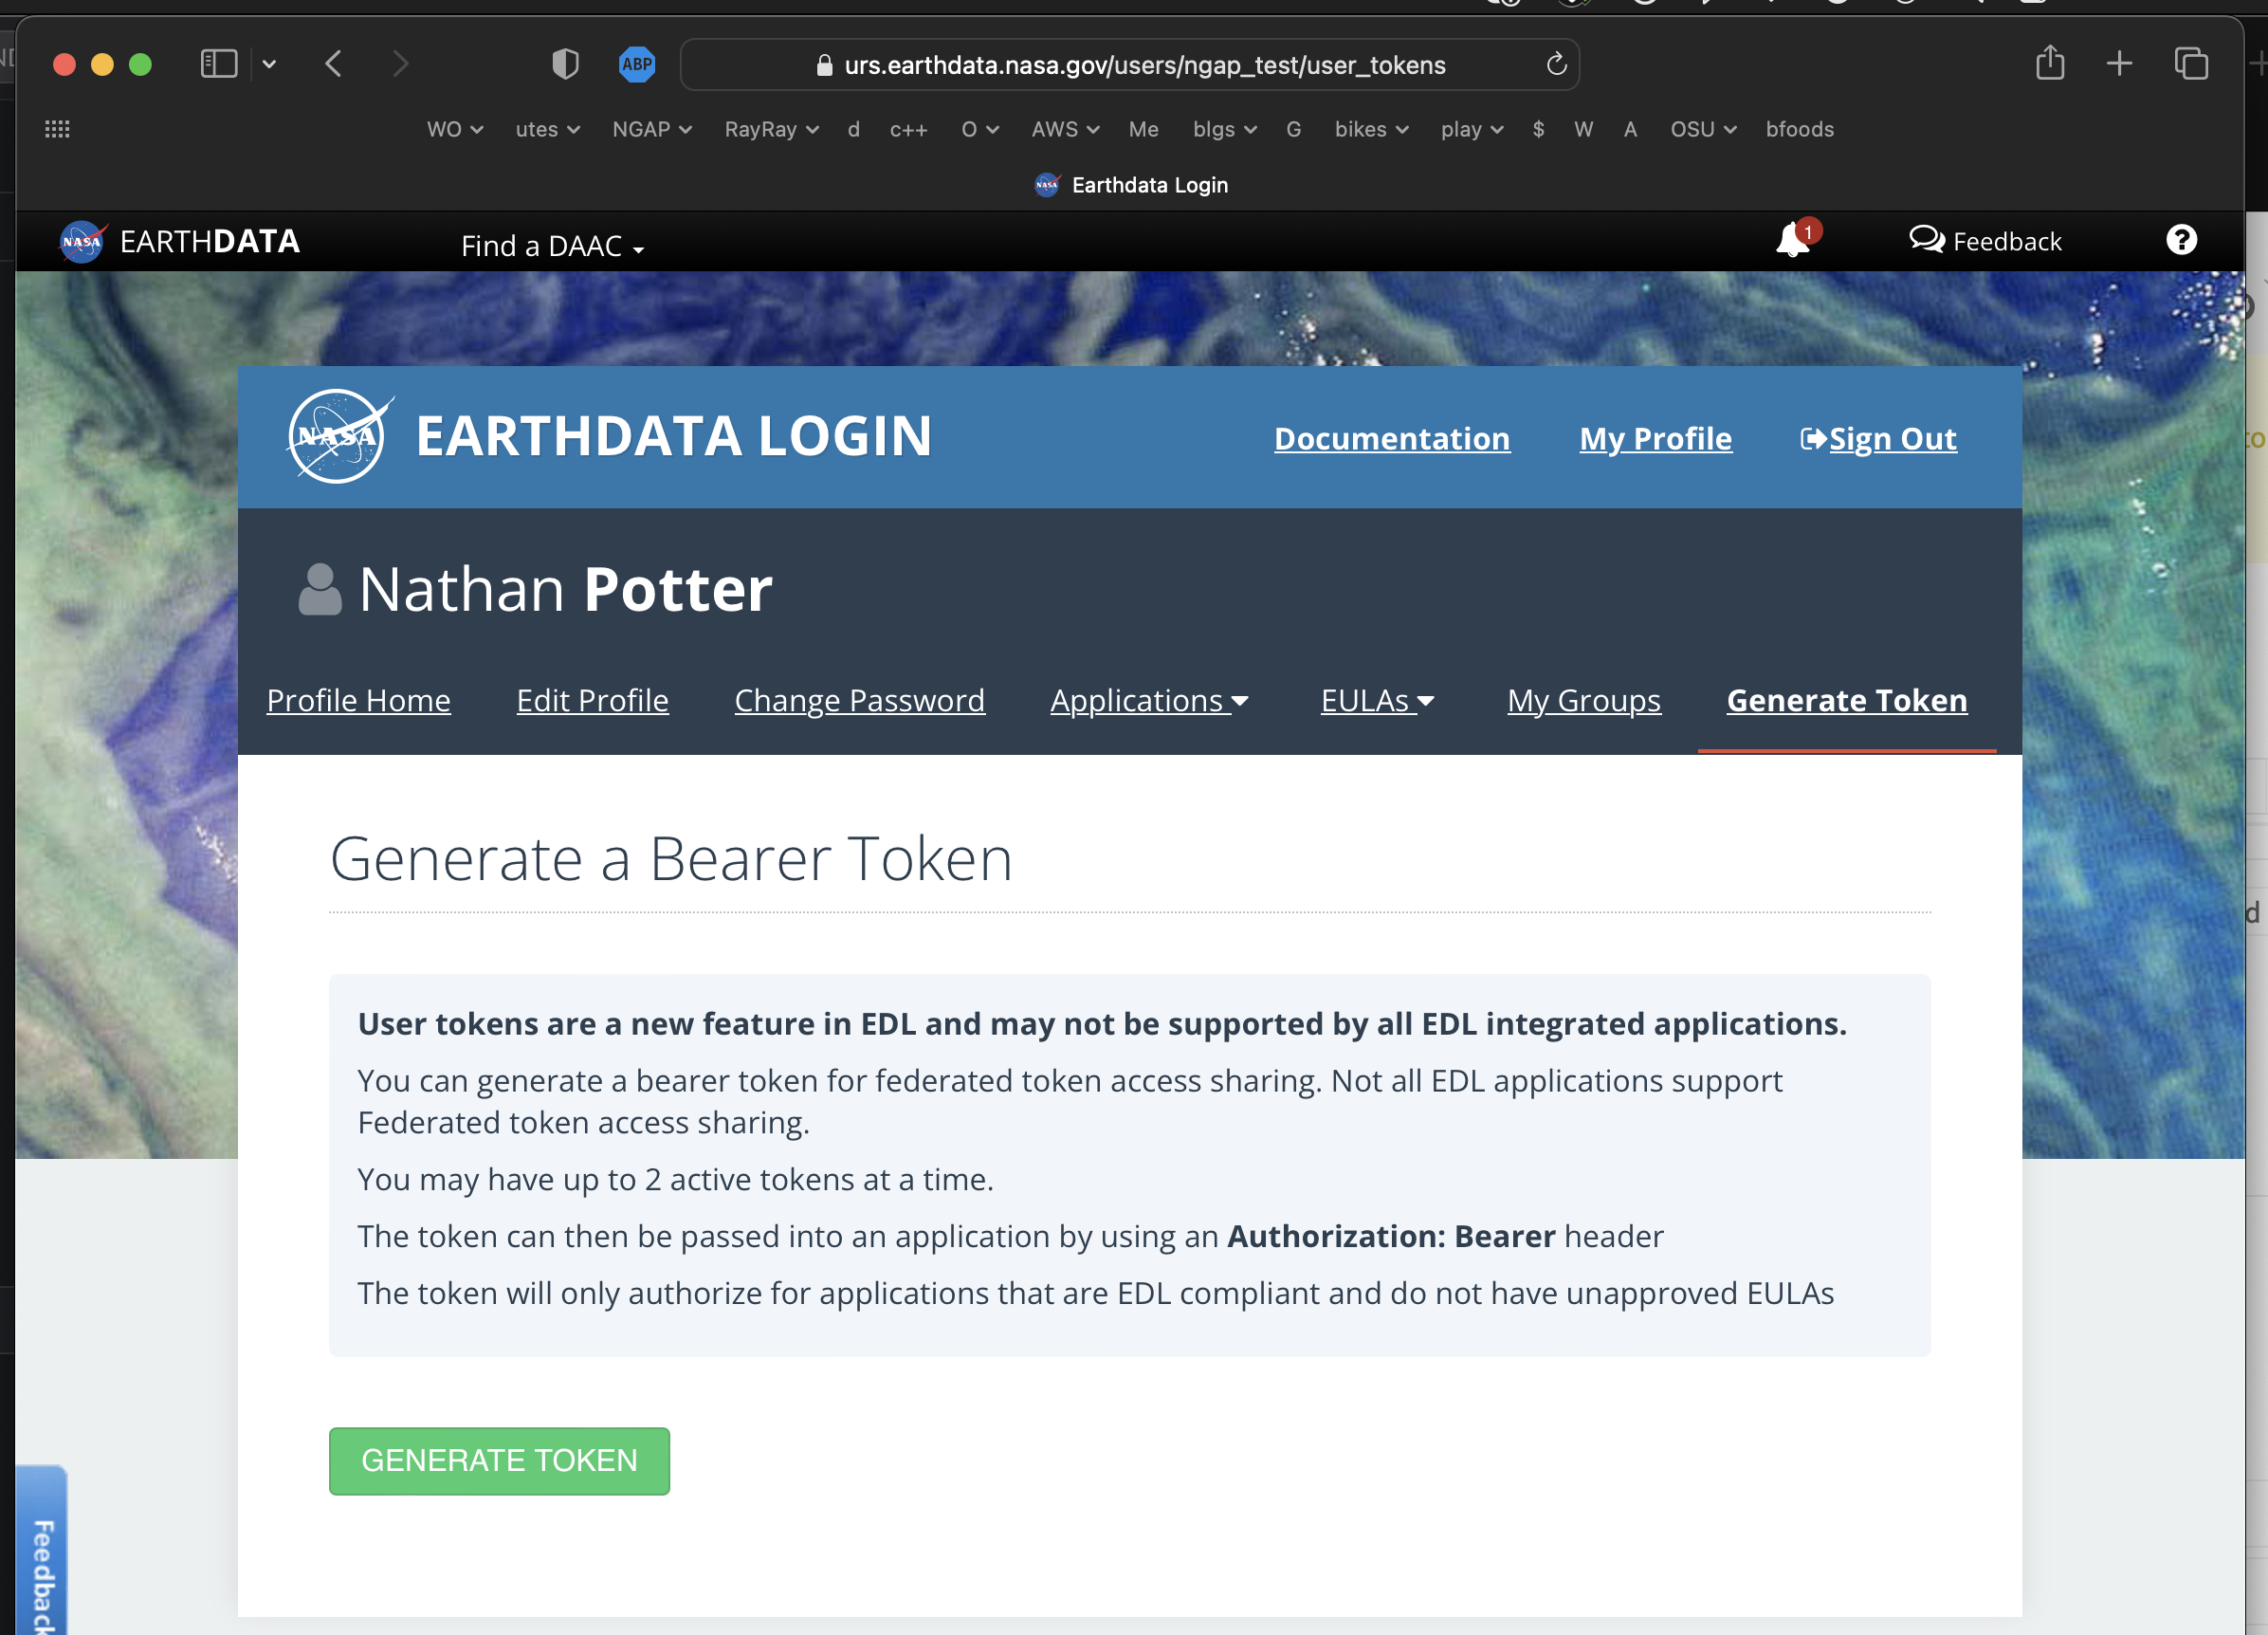
Task: Open the ABP ad blocker extension icon
Action: point(637,63)
